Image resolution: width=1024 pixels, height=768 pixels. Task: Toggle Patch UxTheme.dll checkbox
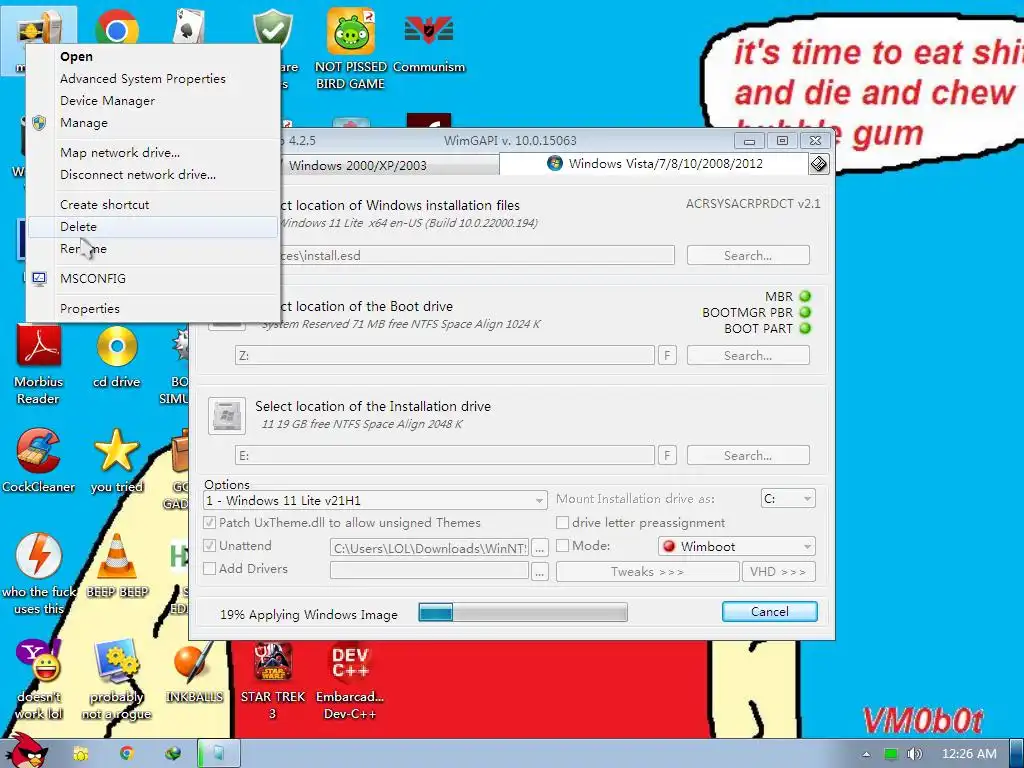[210, 522]
